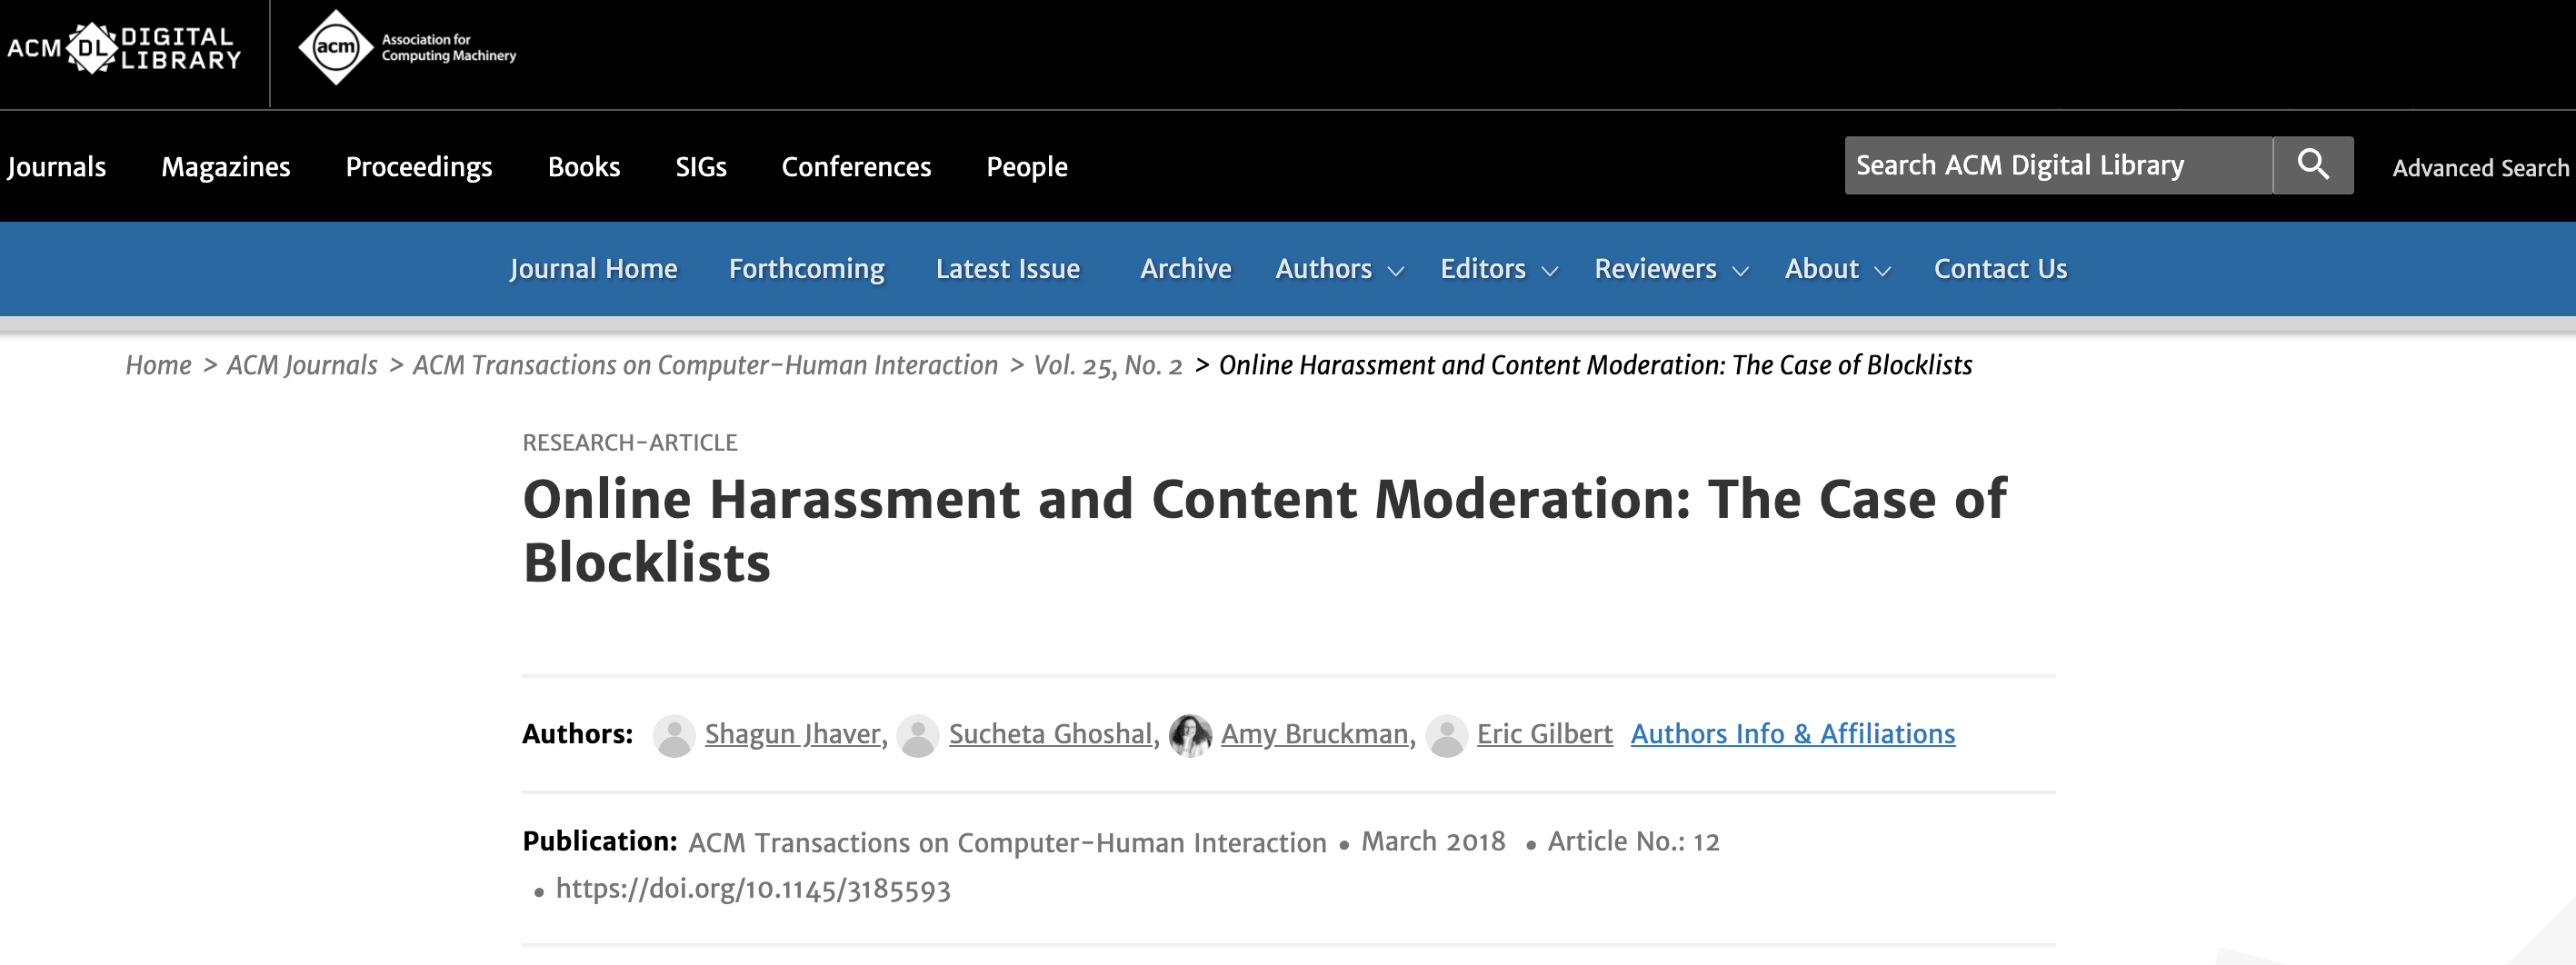Open the Journals menu item
Image resolution: width=2576 pixels, height=965 pixels.
pos(56,166)
